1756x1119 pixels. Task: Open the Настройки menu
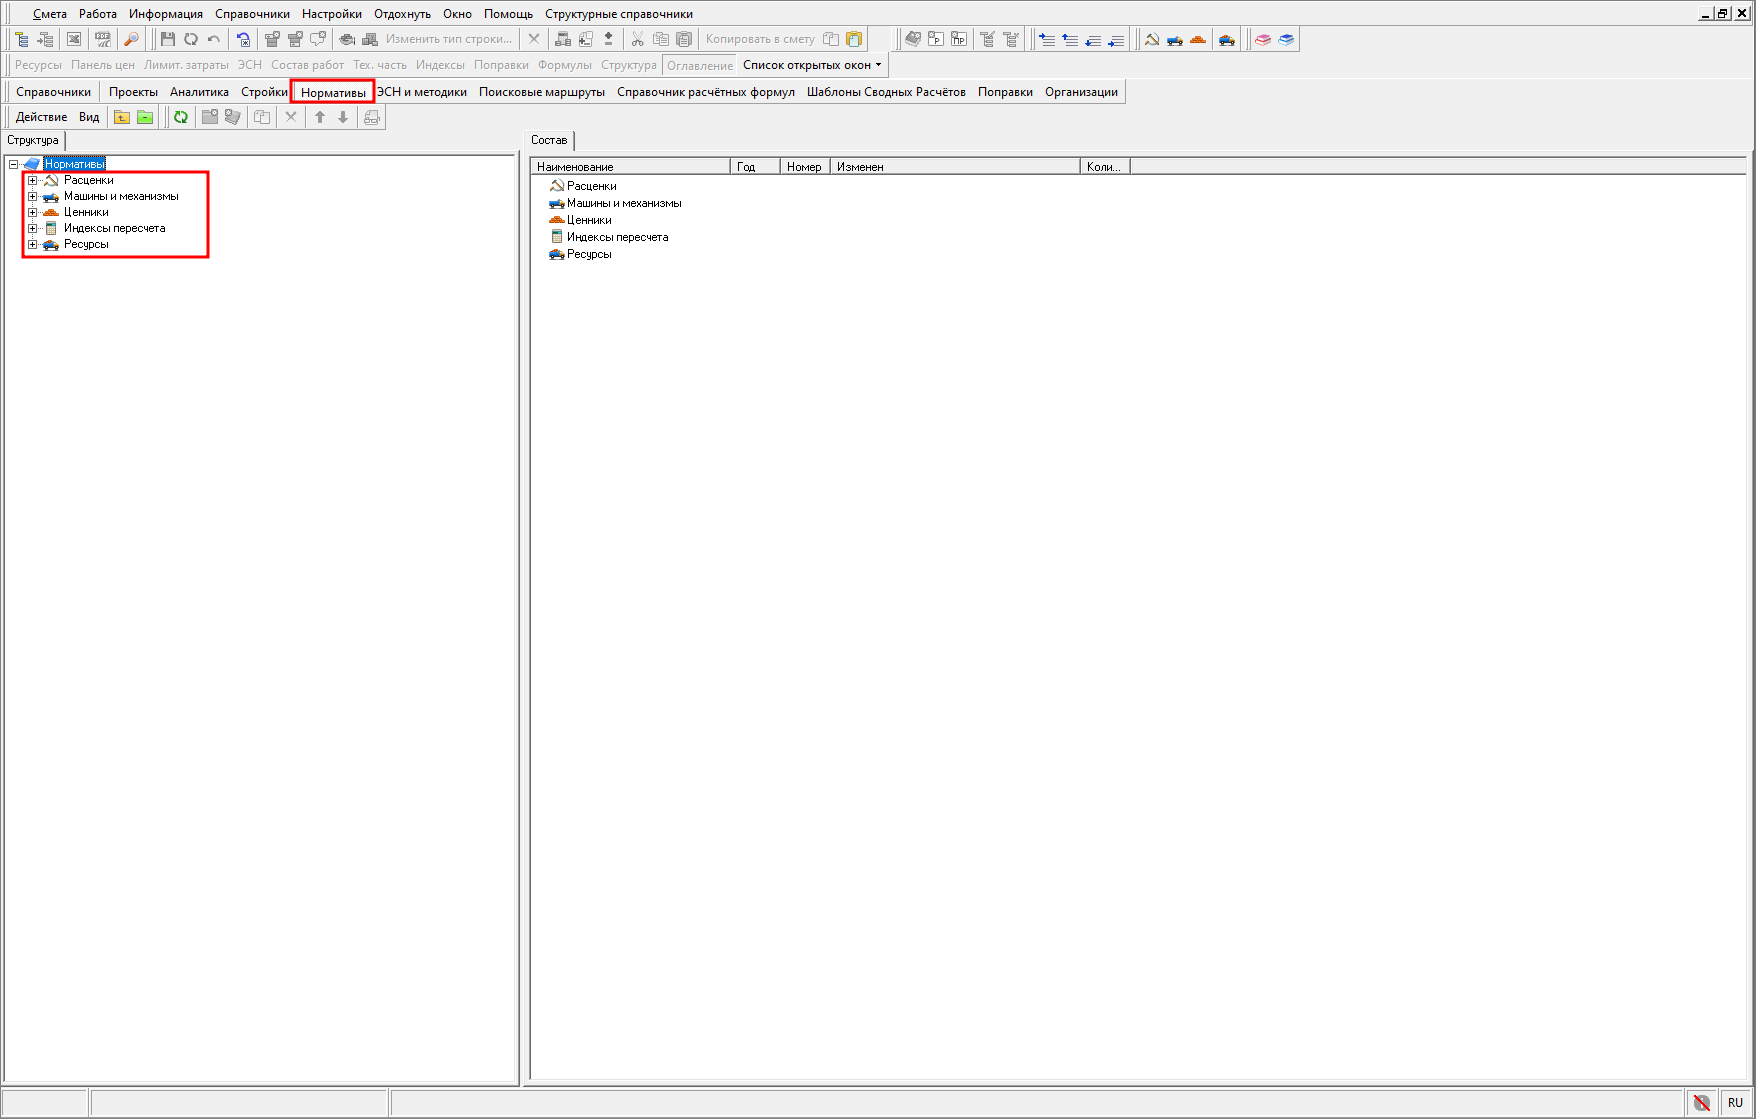point(331,14)
